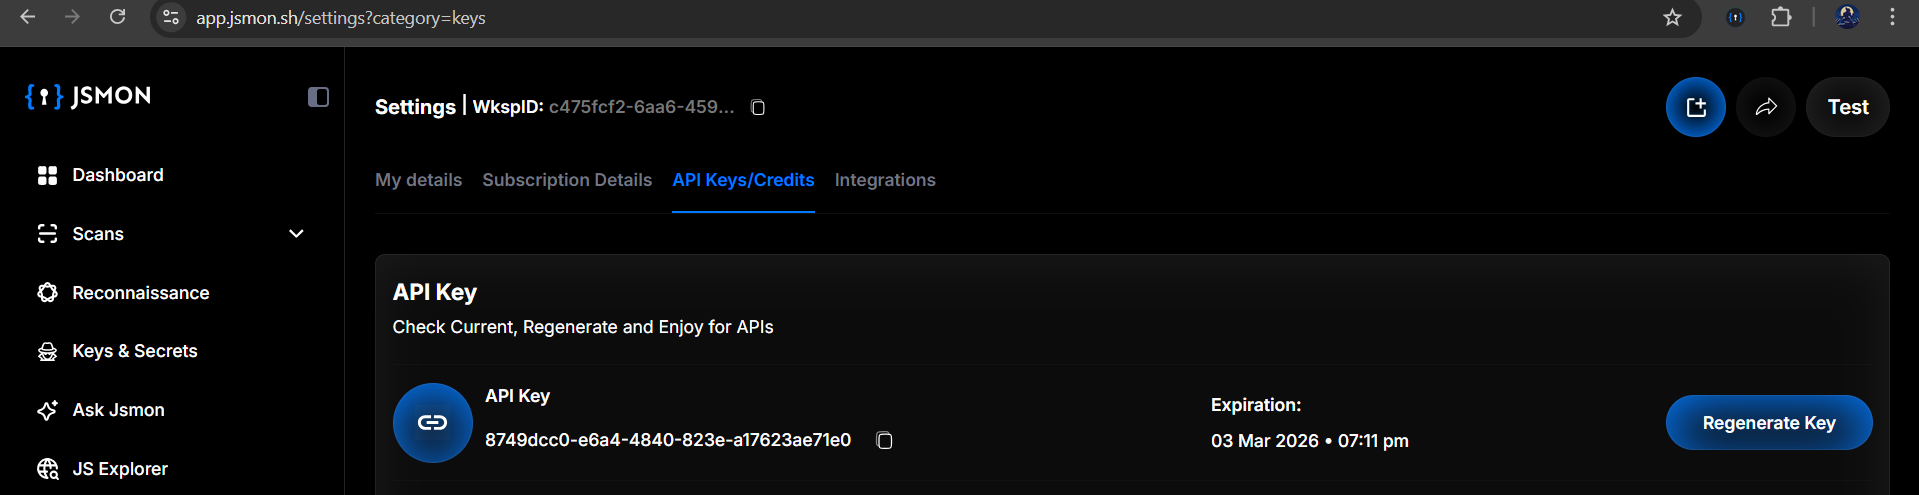Click the Regenerate Key button
The height and width of the screenshot is (495, 1919).
coord(1768,423)
